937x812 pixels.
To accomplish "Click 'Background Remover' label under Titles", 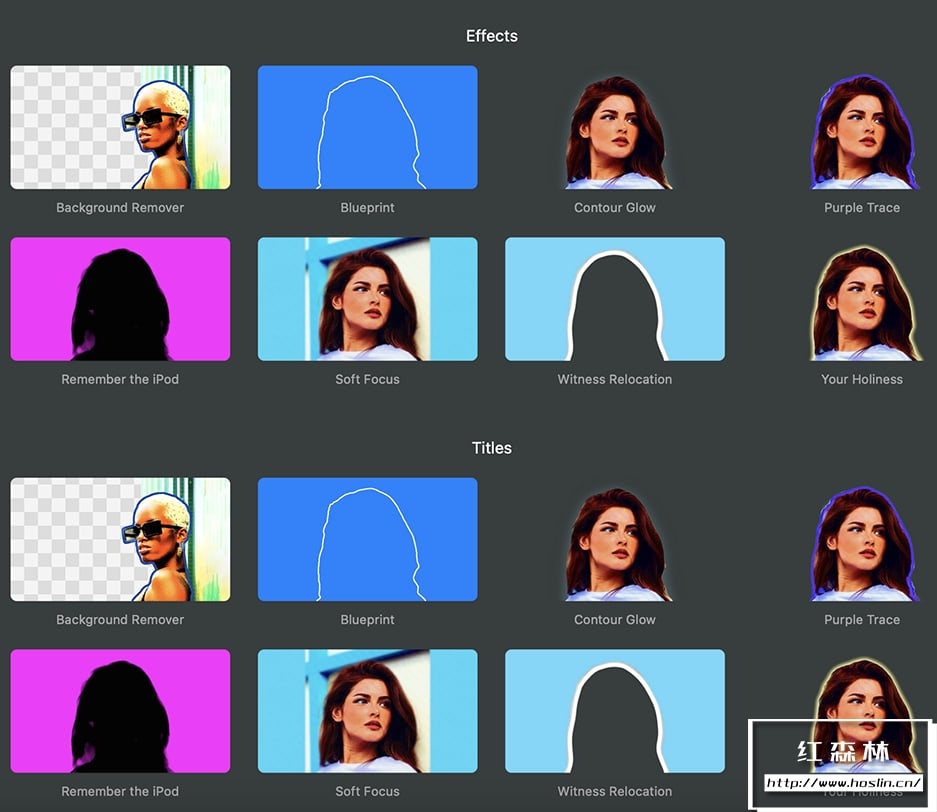I will pyautogui.click(x=120, y=620).
